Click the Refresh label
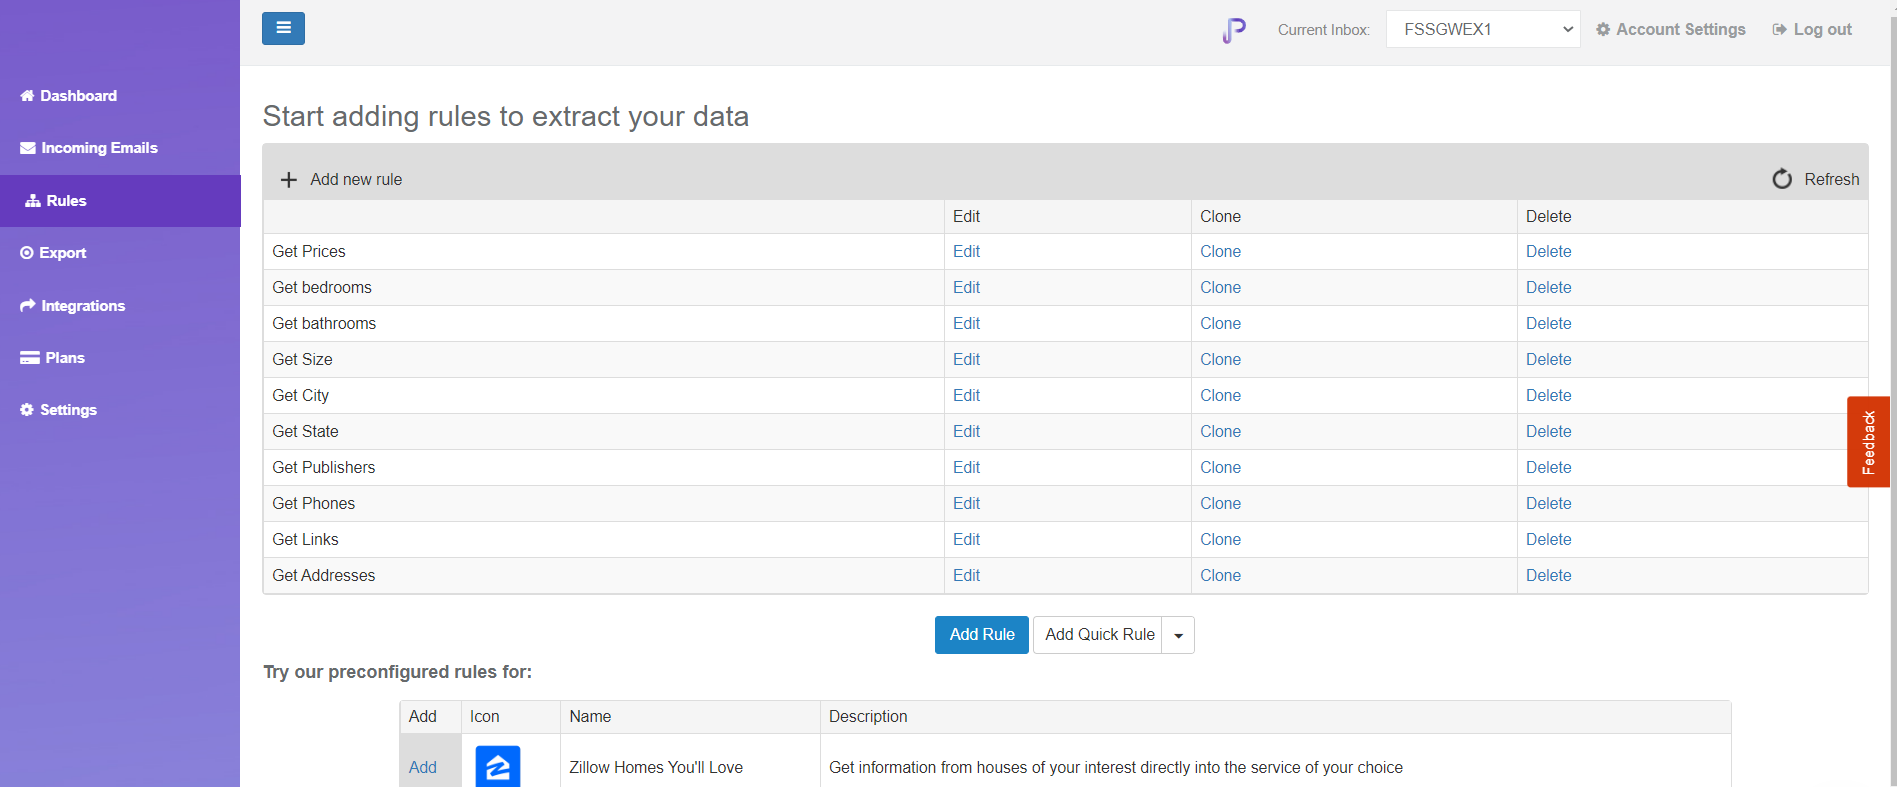This screenshot has width=1897, height=787. tap(1832, 180)
